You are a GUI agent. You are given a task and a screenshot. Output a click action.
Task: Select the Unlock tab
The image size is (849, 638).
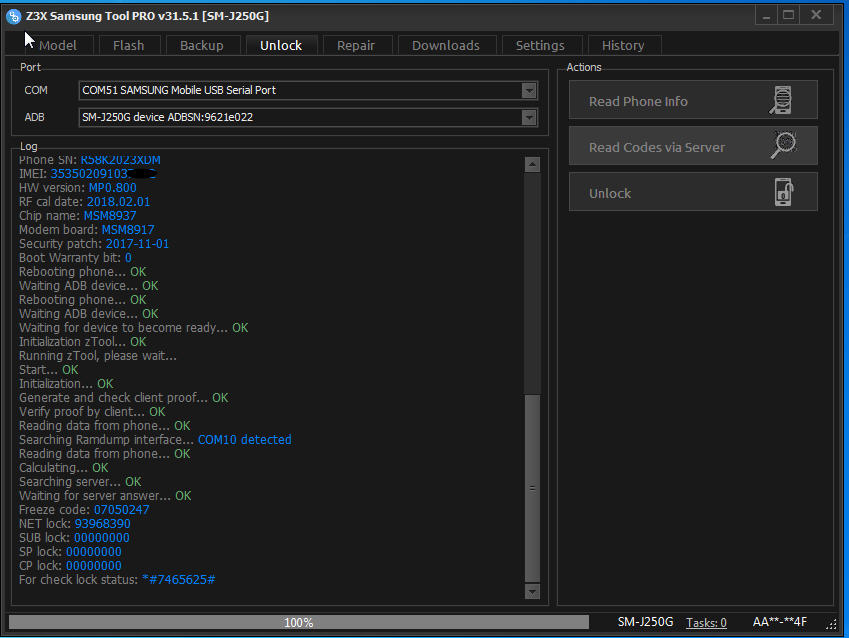(280, 45)
